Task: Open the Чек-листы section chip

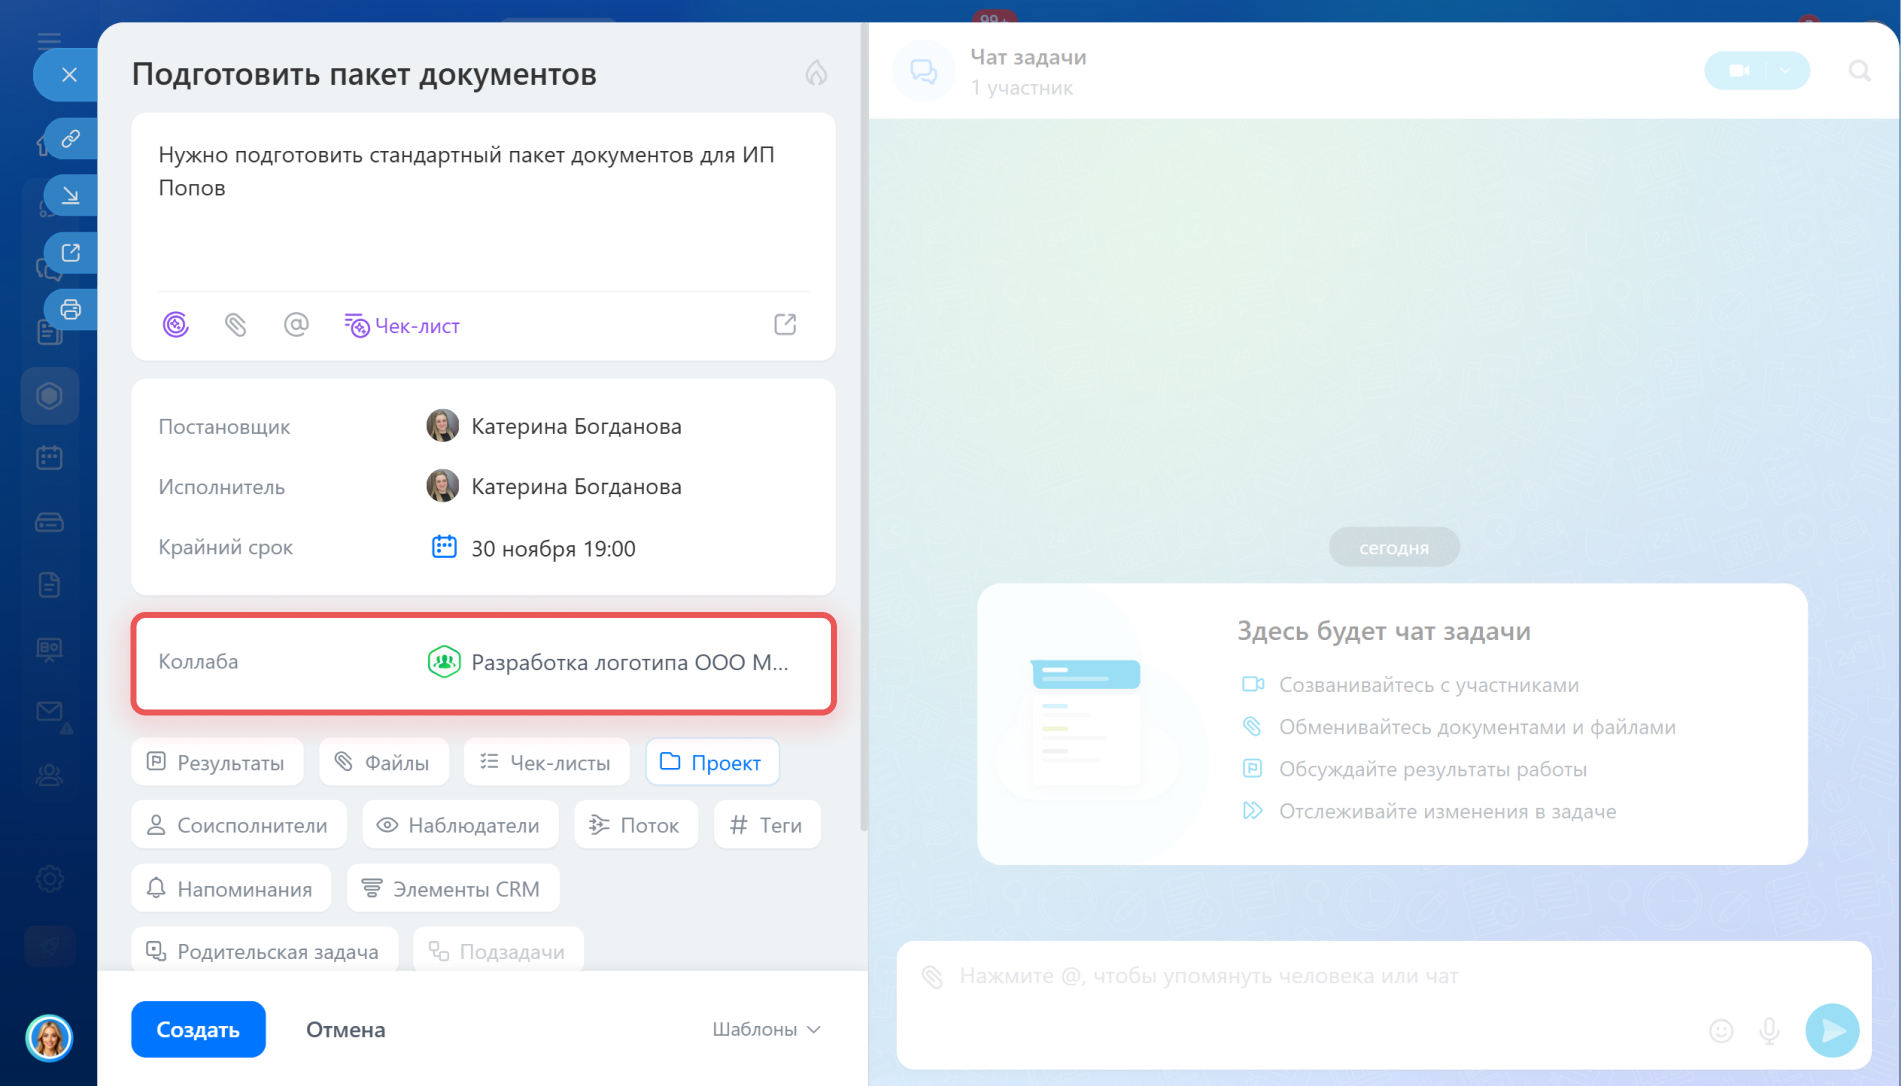Action: 546,763
